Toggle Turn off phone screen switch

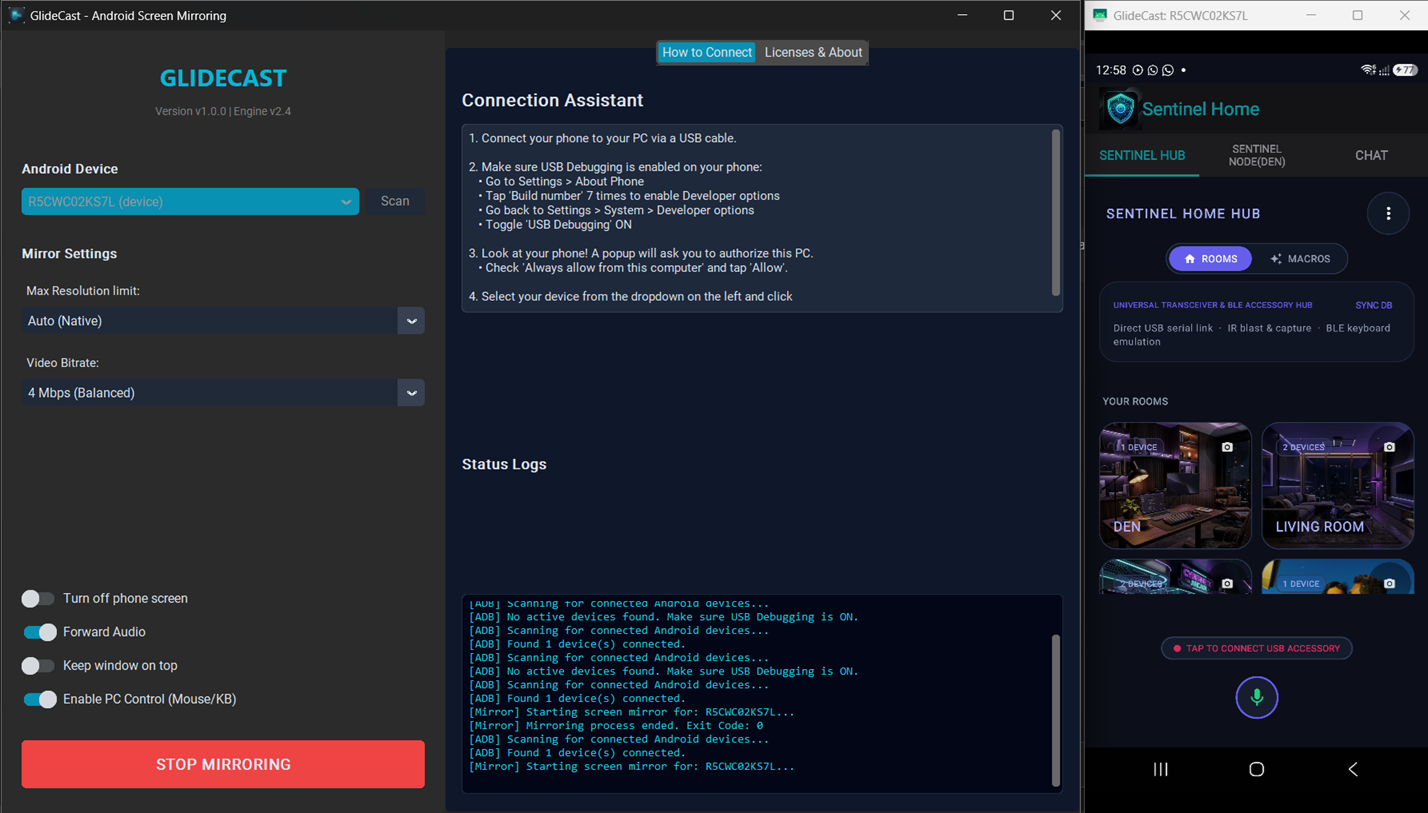(x=39, y=598)
